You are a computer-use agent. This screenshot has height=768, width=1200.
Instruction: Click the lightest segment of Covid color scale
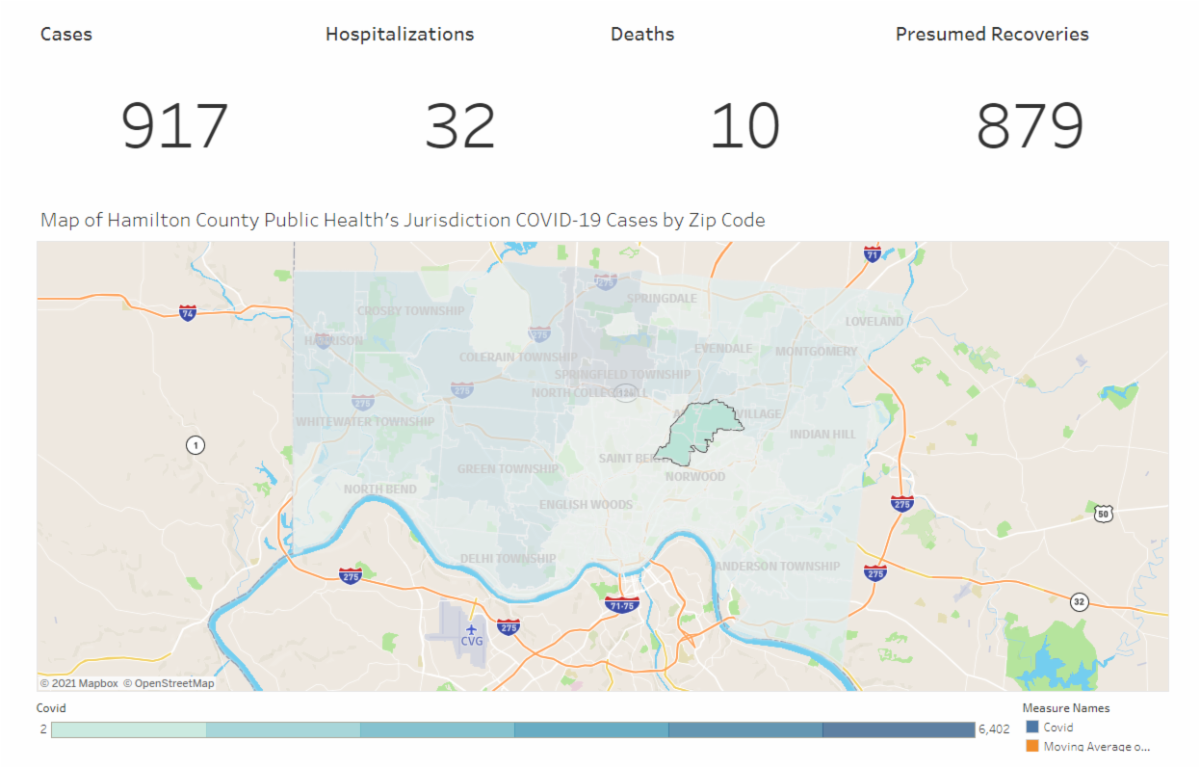[128, 730]
